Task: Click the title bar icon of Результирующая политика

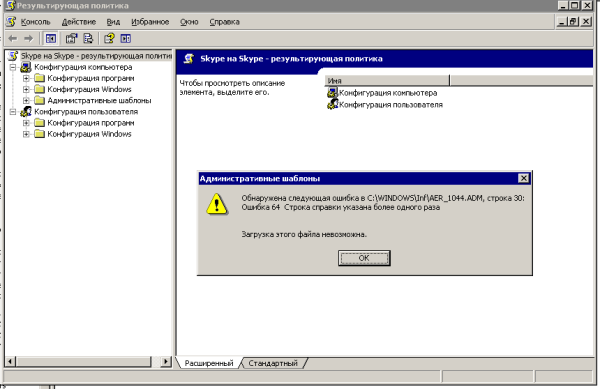Action: click(x=10, y=5)
